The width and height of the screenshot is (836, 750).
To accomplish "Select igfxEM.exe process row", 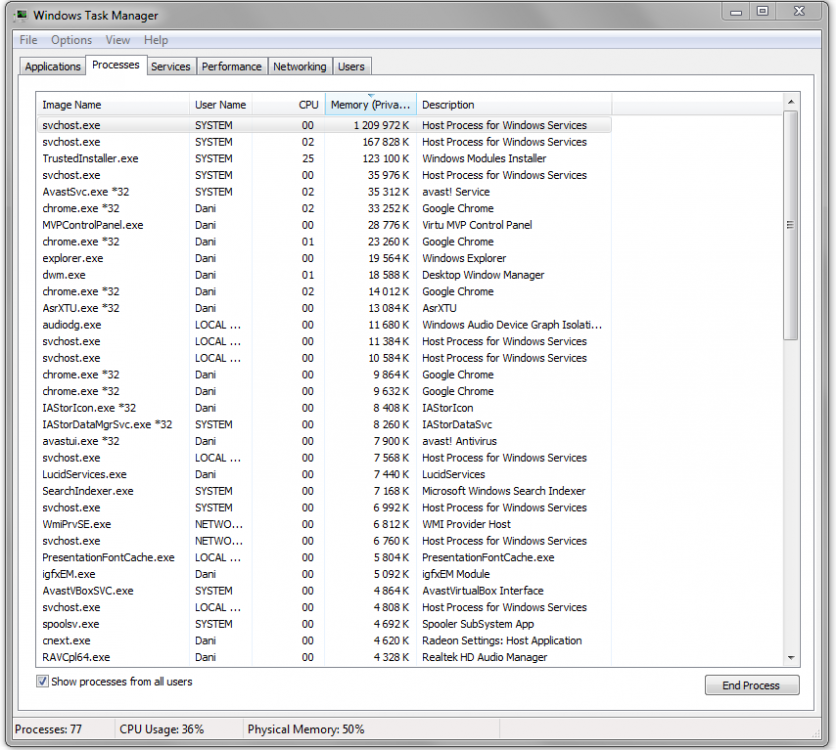I will tap(324, 574).
